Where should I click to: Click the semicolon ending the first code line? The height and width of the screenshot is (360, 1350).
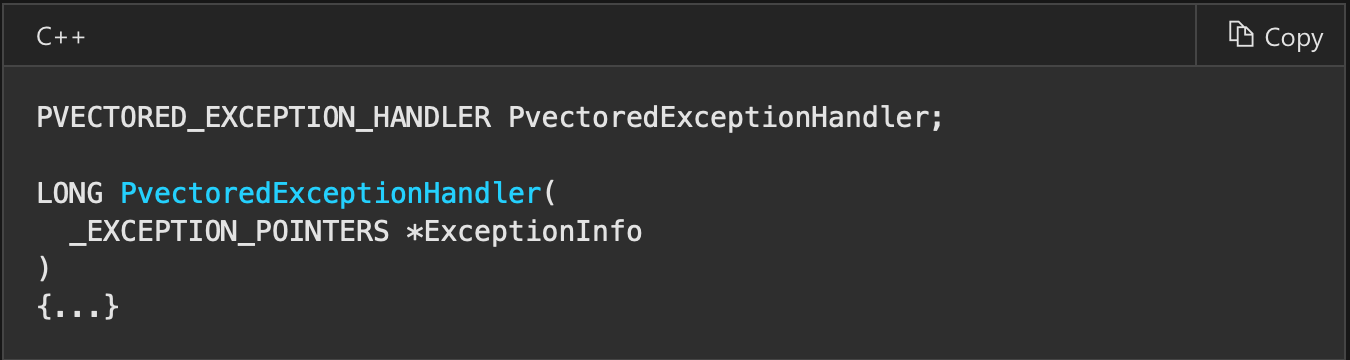(x=937, y=120)
